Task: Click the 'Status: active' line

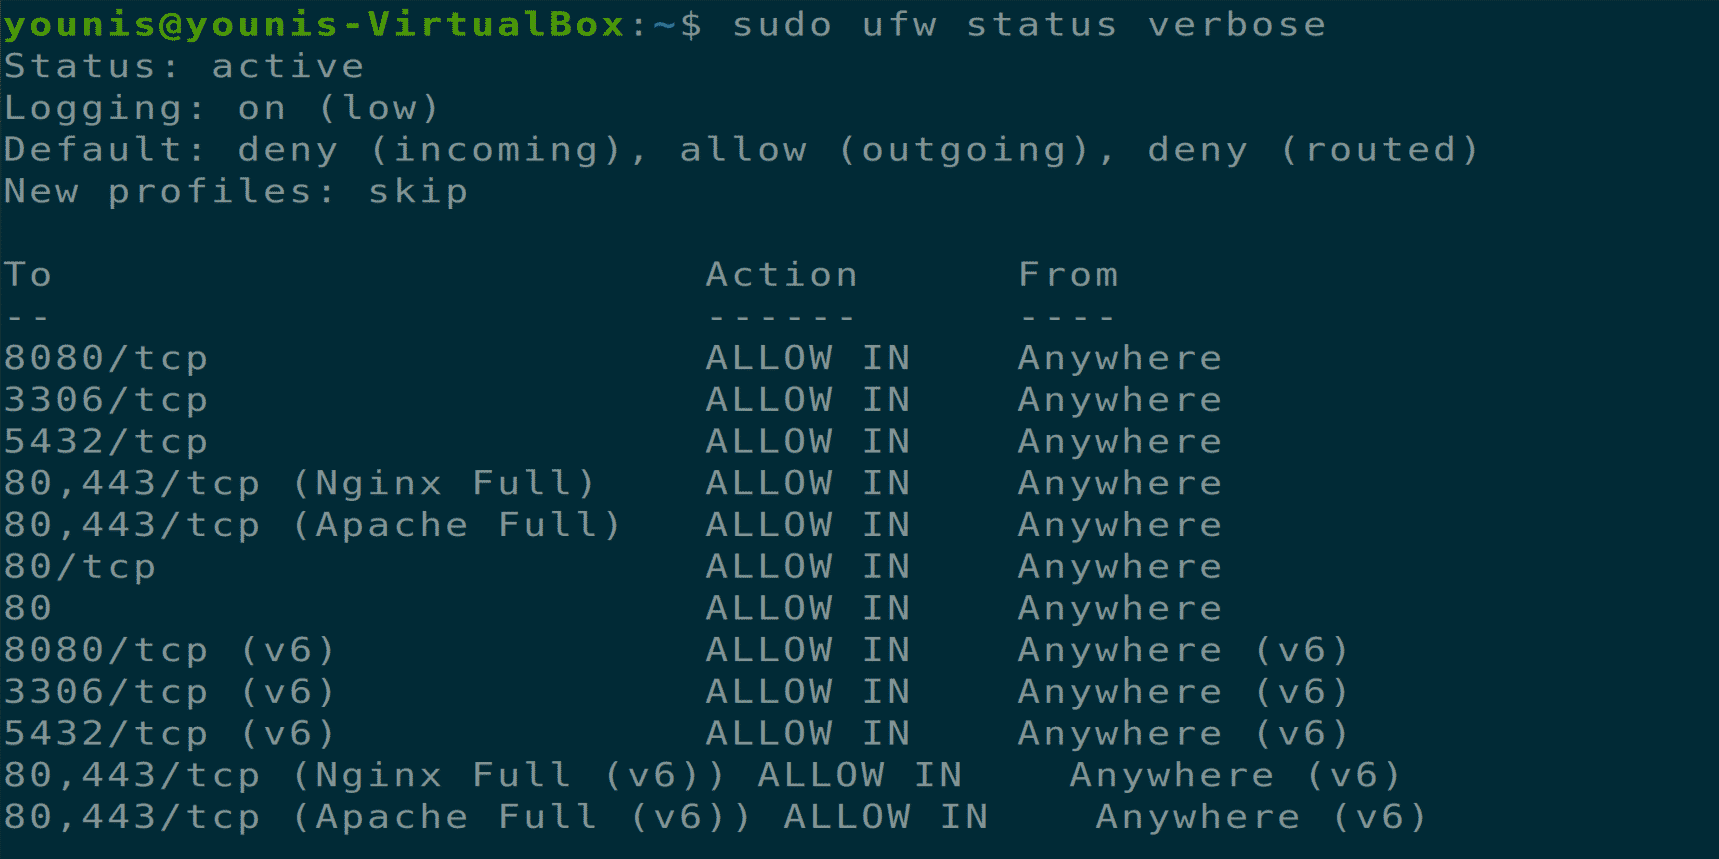Action: point(184,66)
